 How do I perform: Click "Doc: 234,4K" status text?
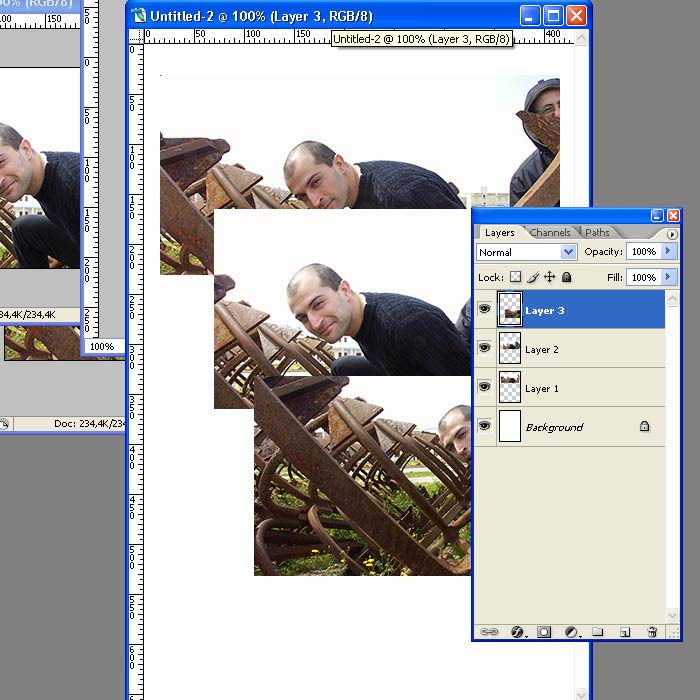(88, 423)
